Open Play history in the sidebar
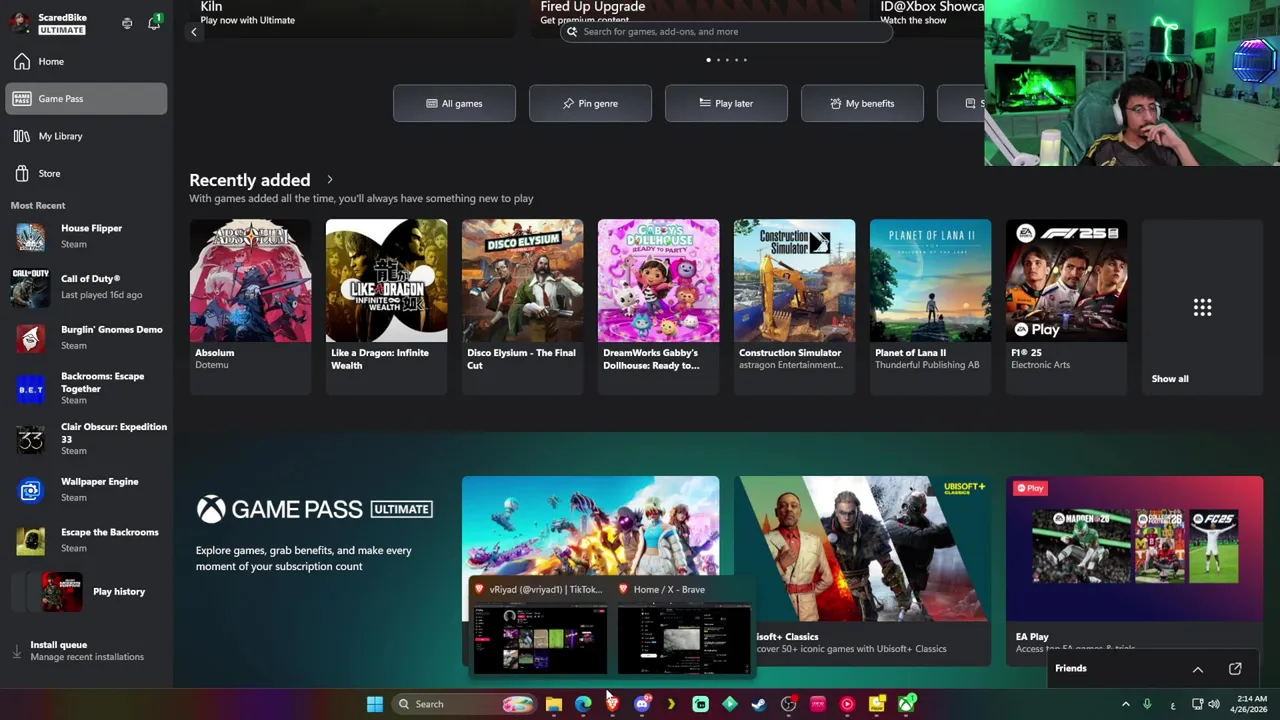Screen dimensions: 1280x720 pyautogui.click(x=86, y=592)
